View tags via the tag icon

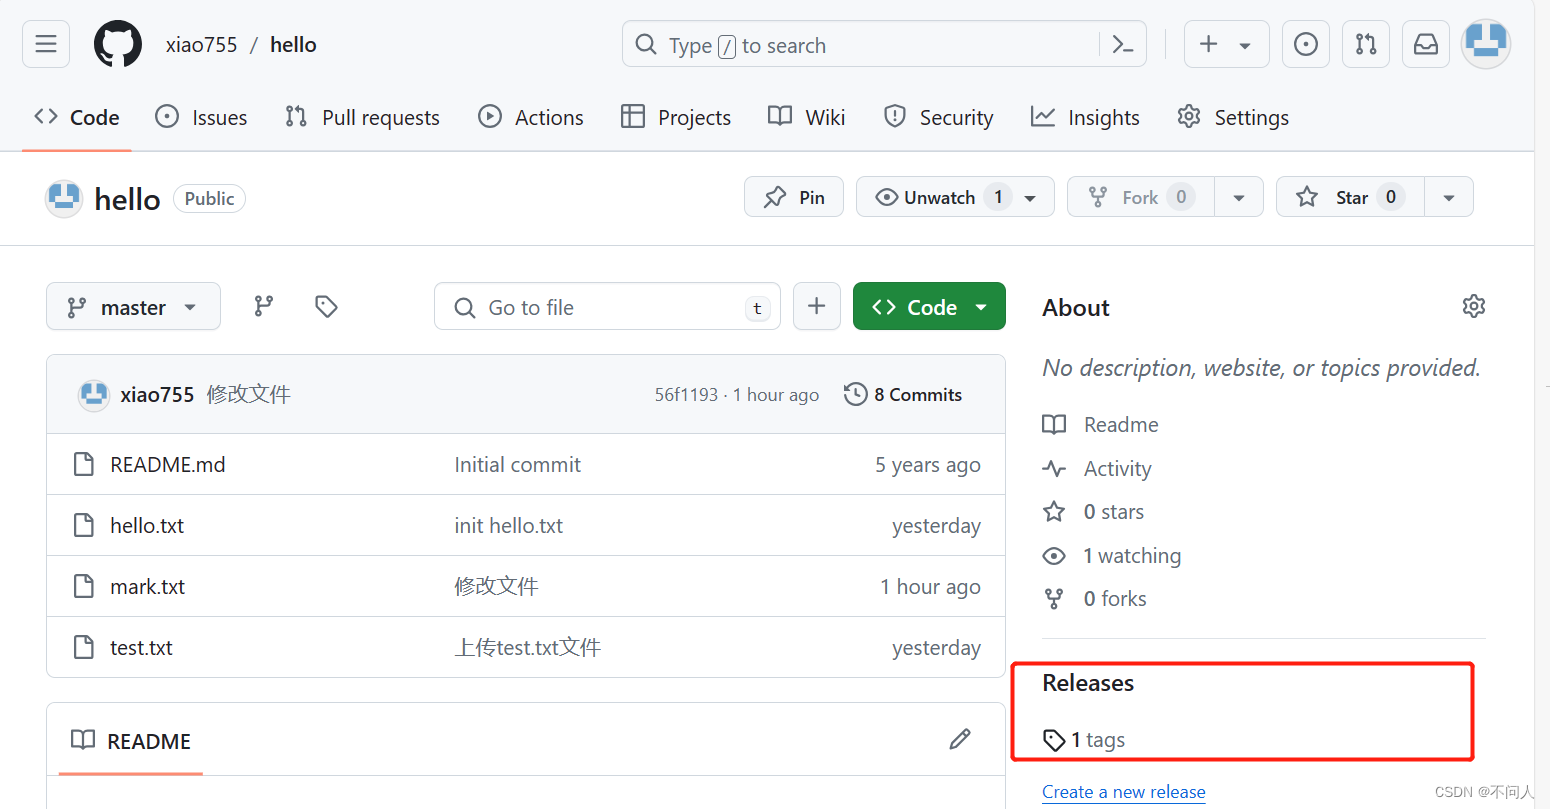pos(326,306)
